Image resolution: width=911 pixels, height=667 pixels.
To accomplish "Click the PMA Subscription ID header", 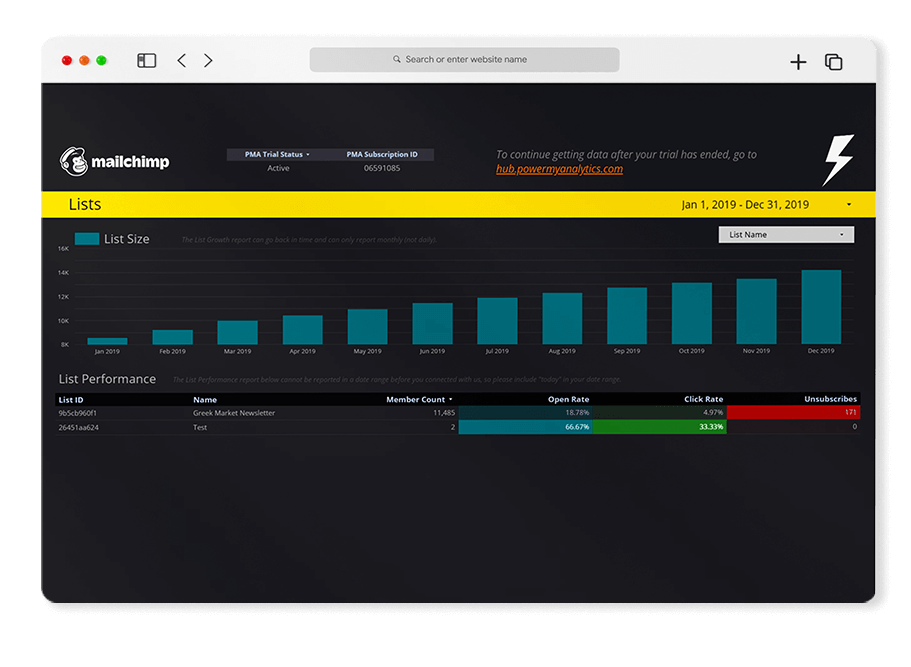I will tap(382, 154).
